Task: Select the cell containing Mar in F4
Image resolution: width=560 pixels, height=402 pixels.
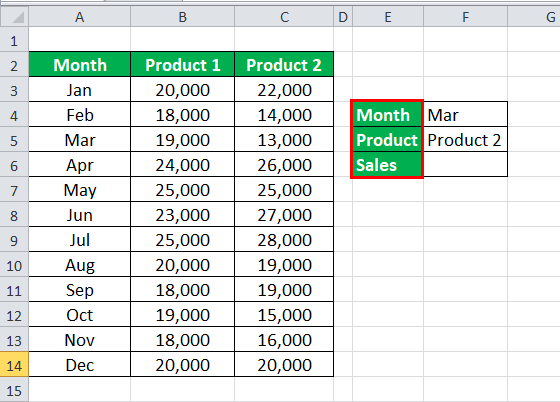Action: 465,114
